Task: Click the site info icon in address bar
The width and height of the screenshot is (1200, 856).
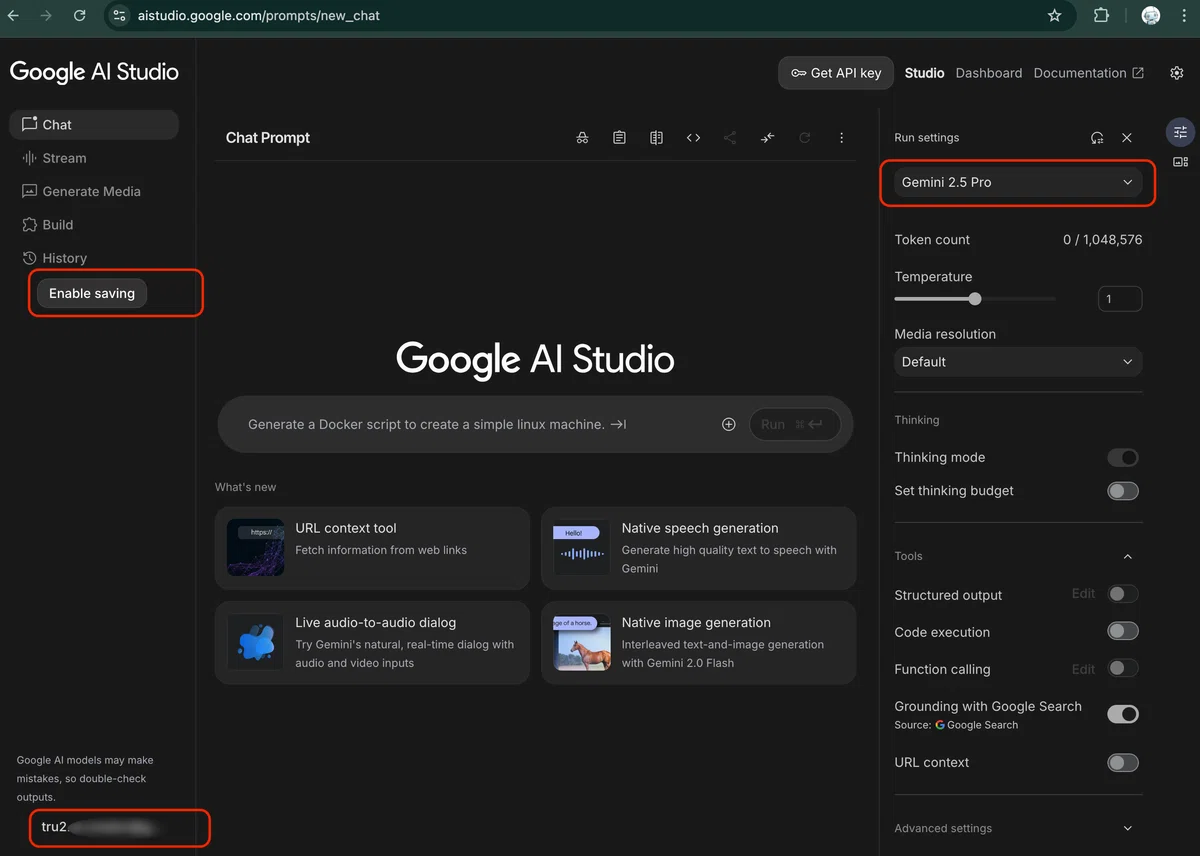Action: pos(120,16)
